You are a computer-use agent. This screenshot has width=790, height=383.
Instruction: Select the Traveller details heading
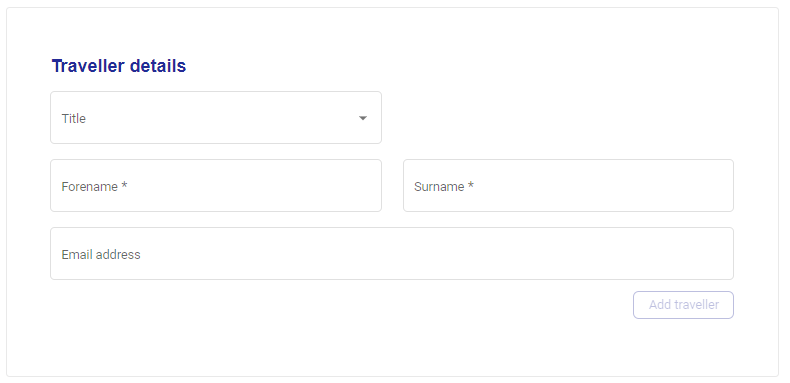coord(119,66)
